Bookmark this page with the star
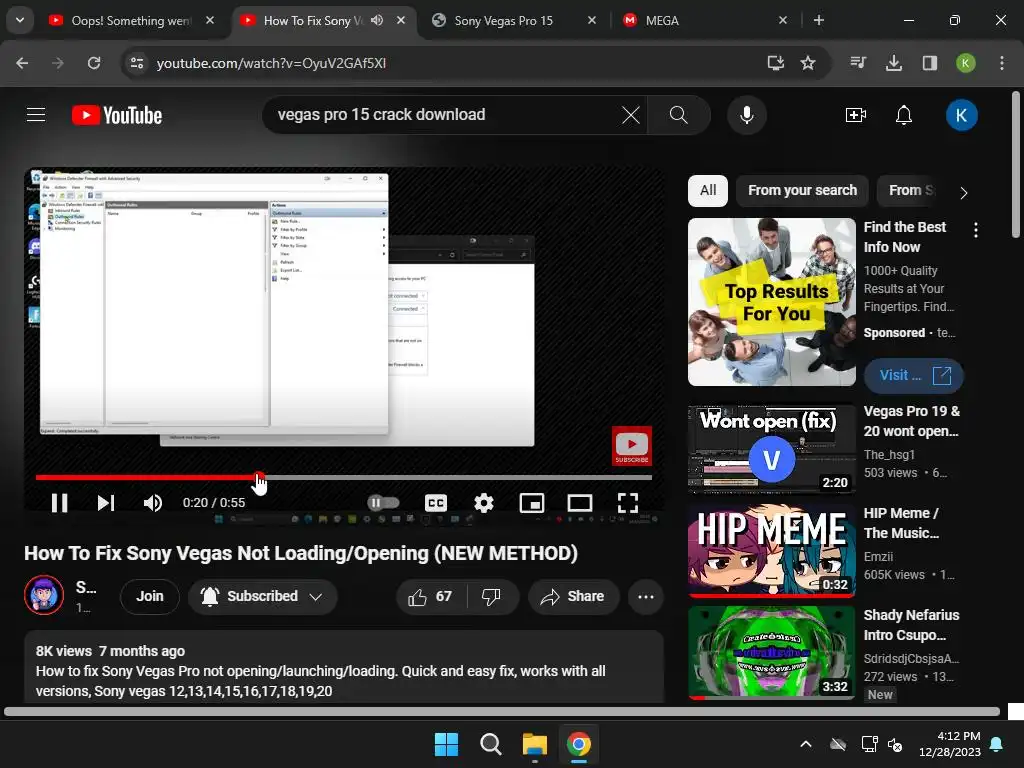 [808, 63]
